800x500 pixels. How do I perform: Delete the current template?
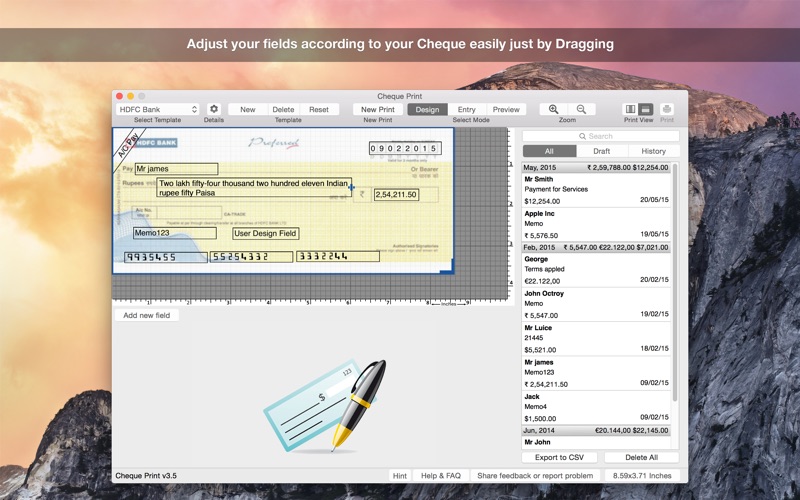(x=283, y=109)
